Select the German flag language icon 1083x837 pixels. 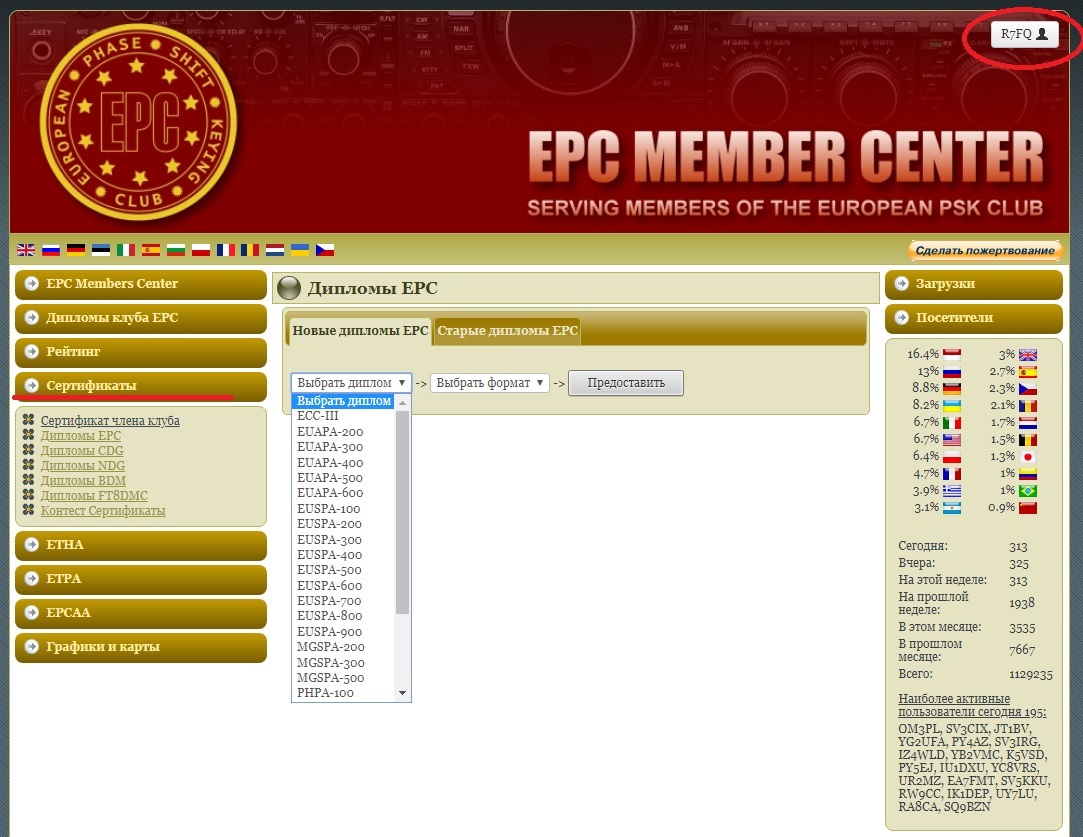(x=76, y=250)
